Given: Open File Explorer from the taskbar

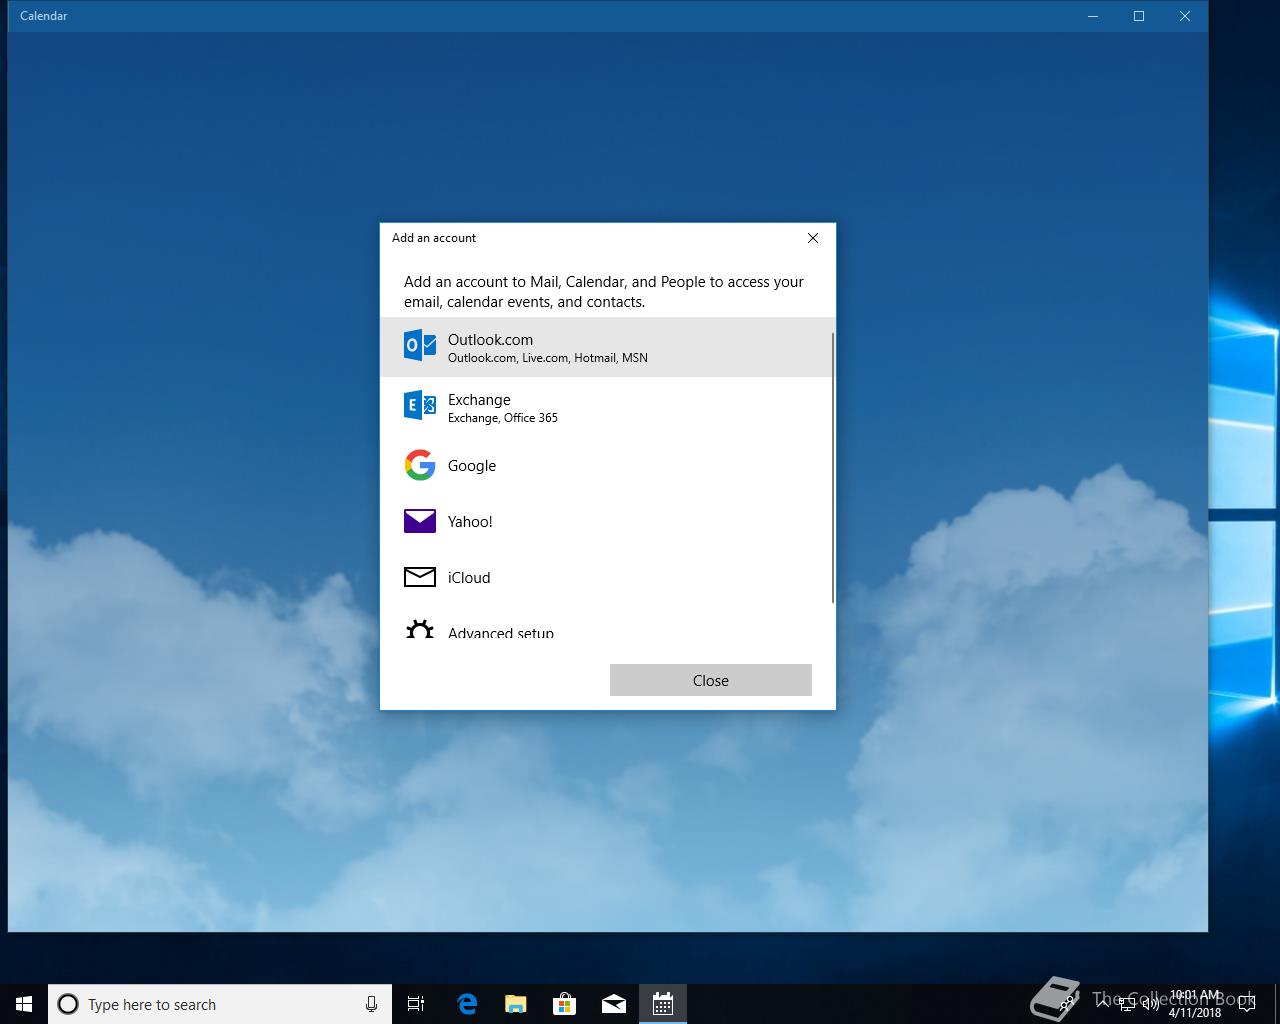Looking at the screenshot, I should pos(516,1004).
